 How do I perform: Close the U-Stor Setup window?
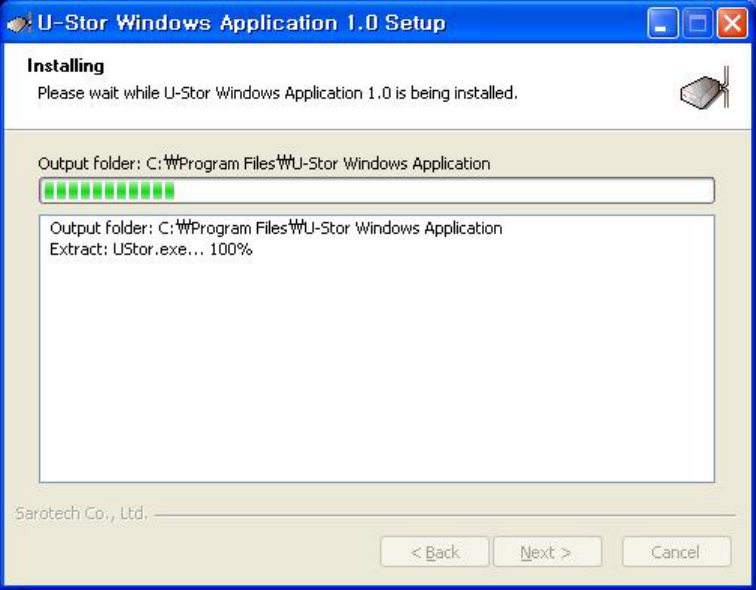(x=732, y=23)
